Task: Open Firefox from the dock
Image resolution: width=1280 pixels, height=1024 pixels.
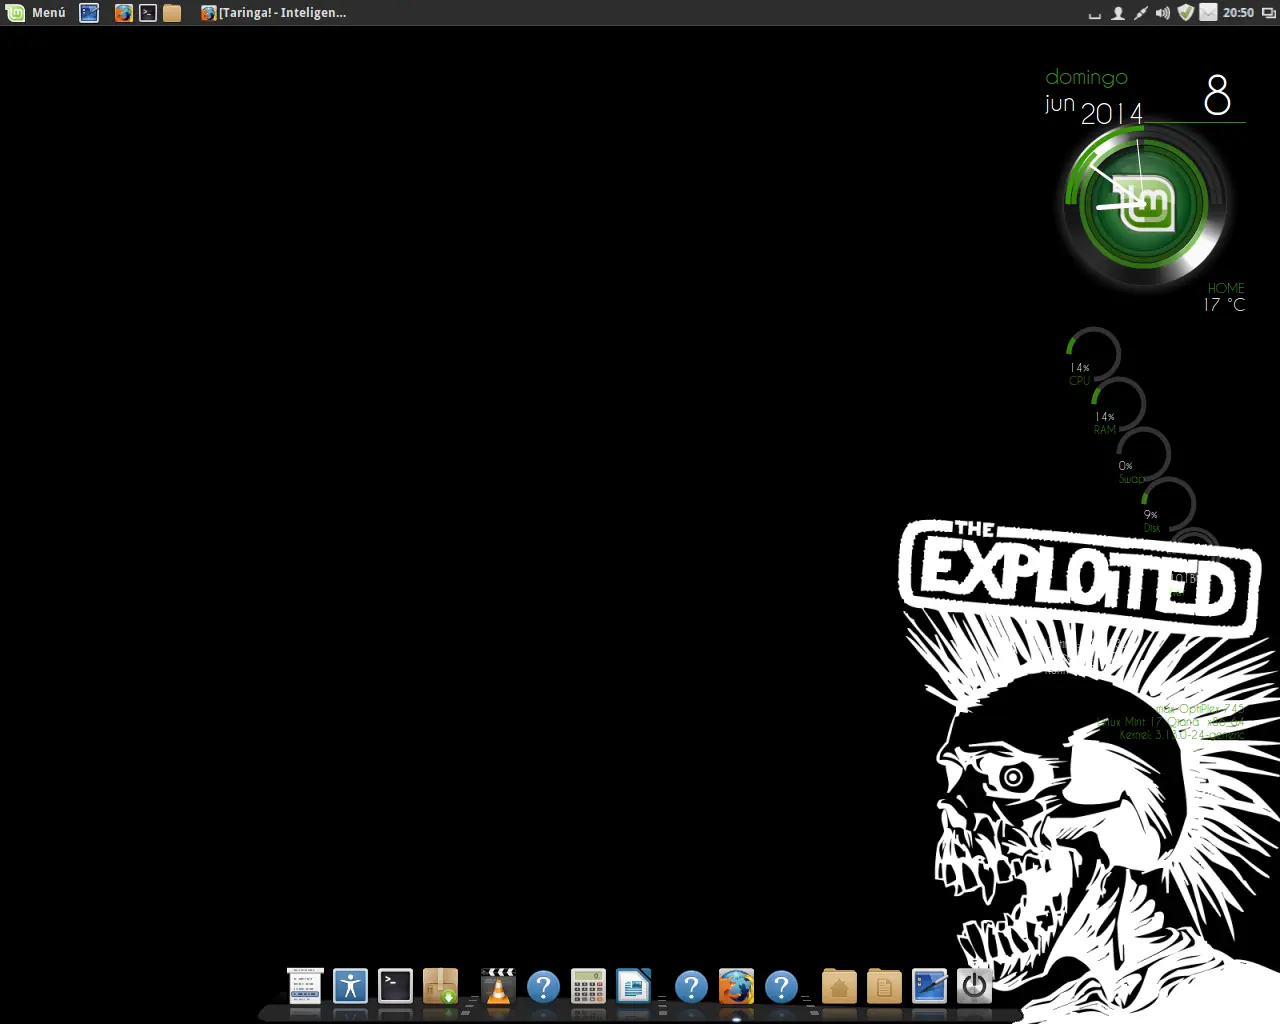Action: point(736,988)
